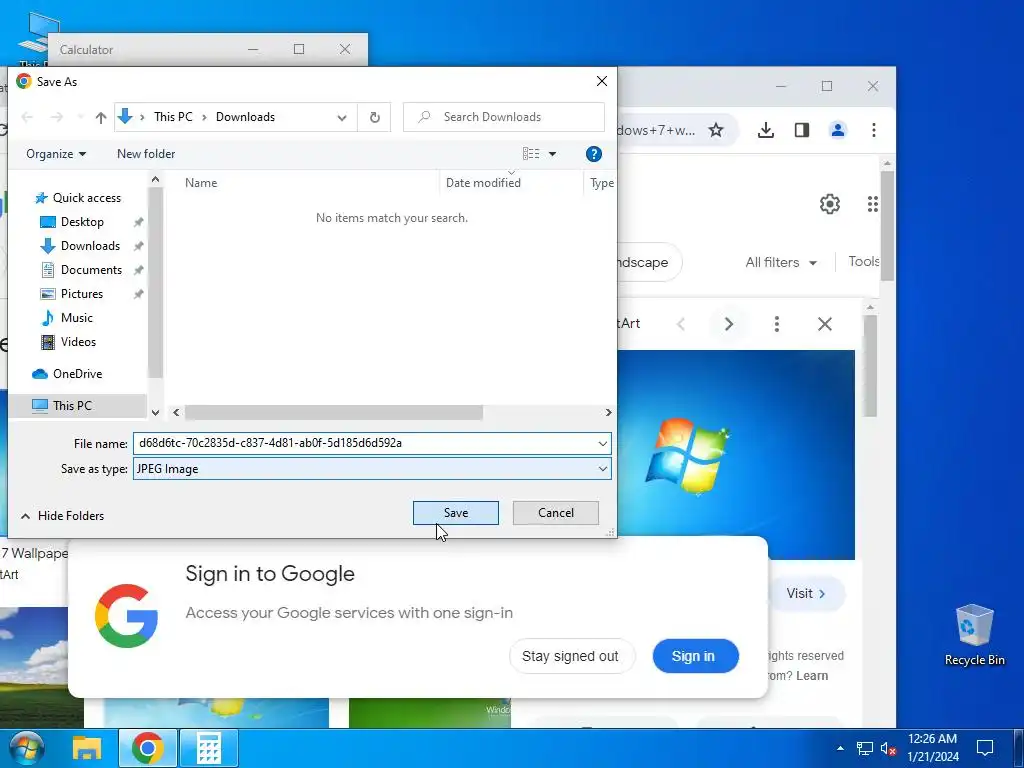Viewport: 1024px width, 768px height.
Task: Click the File name input field
Action: pos(364,443)
